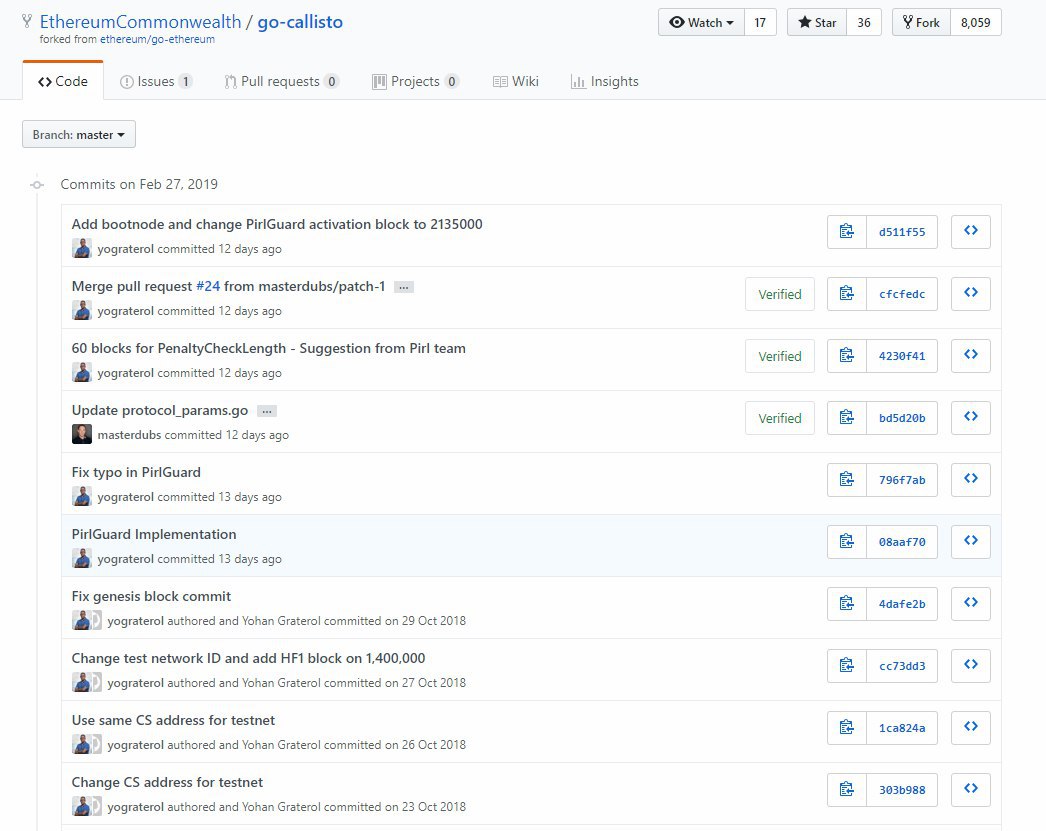Copy full SHA for commit bd5d20b
1046x831 pixels.
coord(847,418)
